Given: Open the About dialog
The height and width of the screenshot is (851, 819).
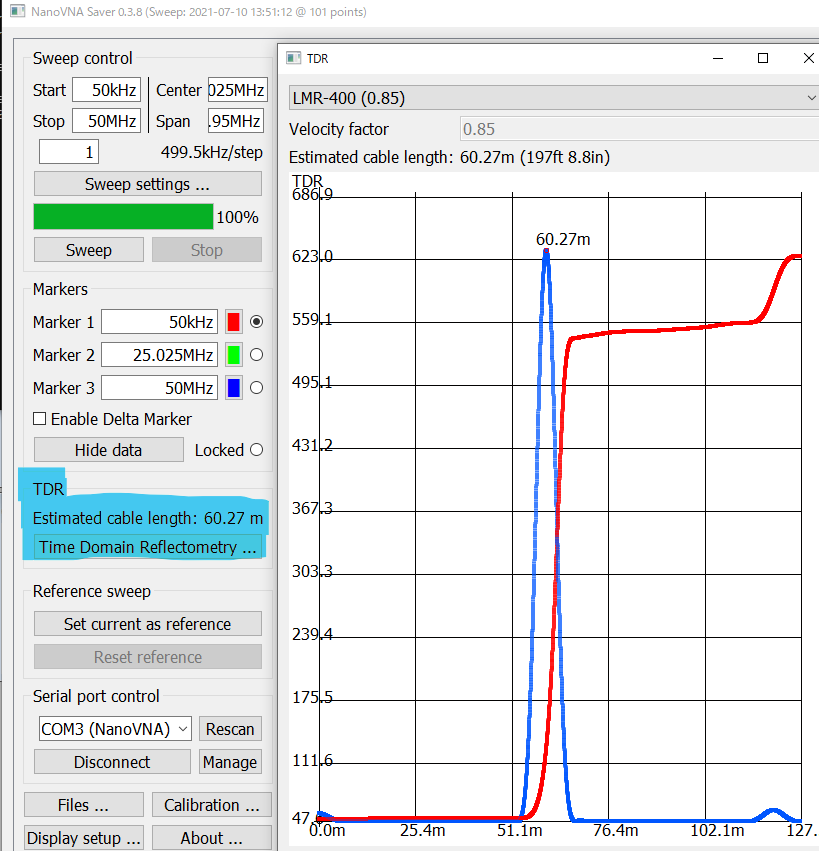Looking at the screenshot, I should click(212, 838).
